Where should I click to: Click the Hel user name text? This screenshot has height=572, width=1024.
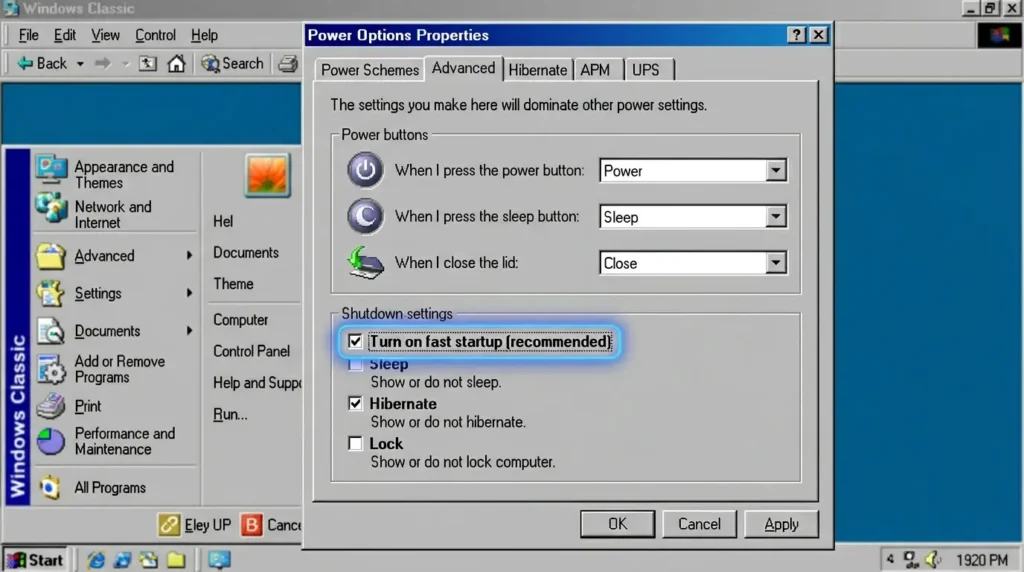click(x=223, y=221)
